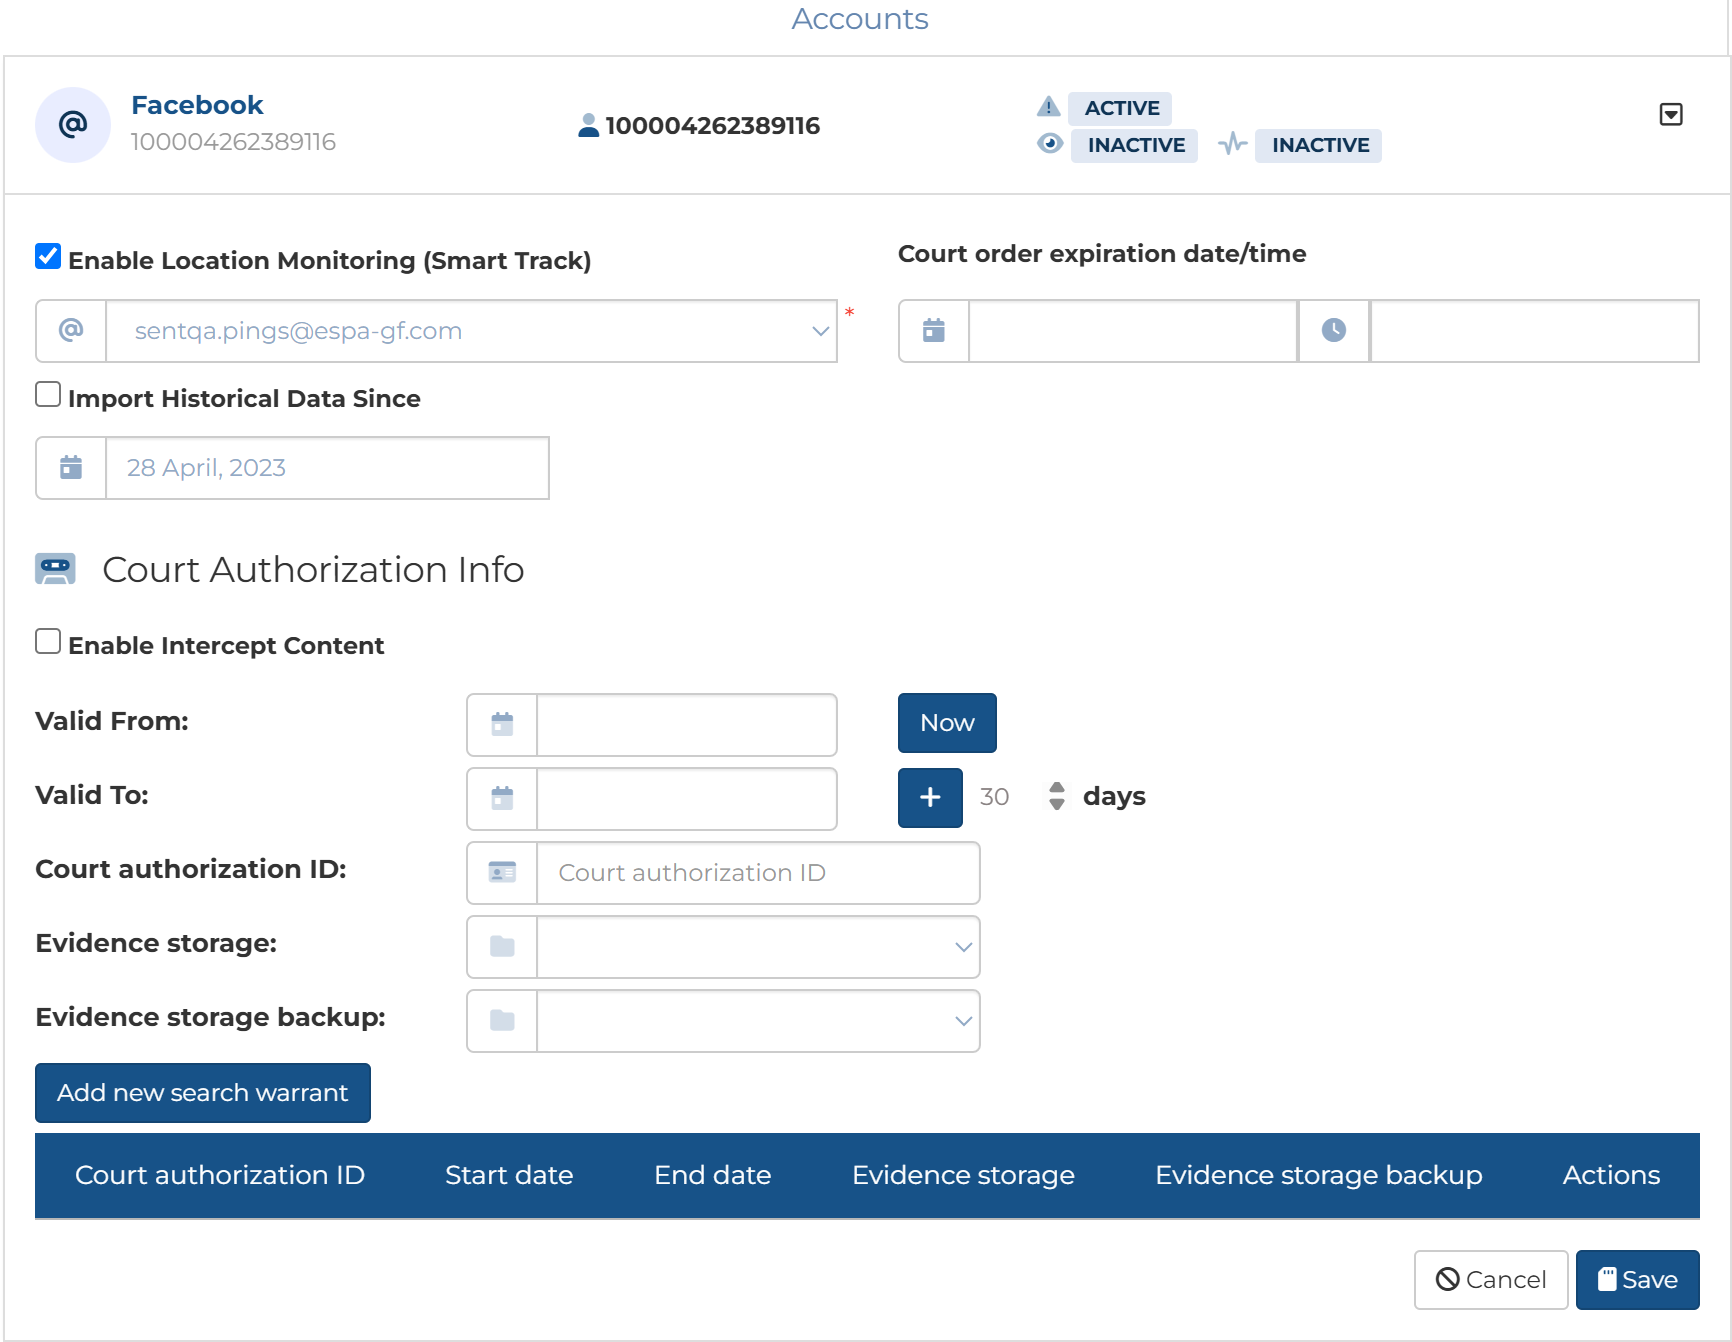Adjust the days number spinner arrows
Viewport: 1732px width, 1342px height.
[x=1056, y=797]
